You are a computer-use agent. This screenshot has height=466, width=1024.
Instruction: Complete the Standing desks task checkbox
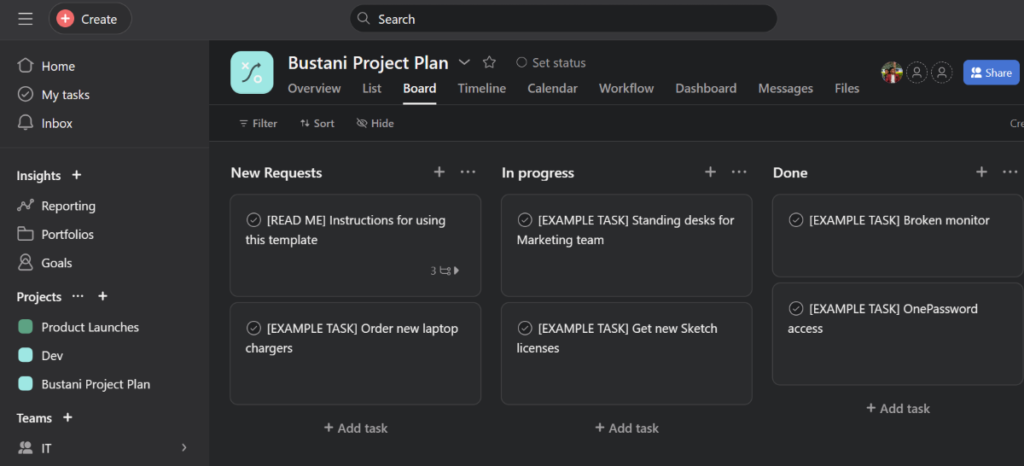tap(525, 220)
